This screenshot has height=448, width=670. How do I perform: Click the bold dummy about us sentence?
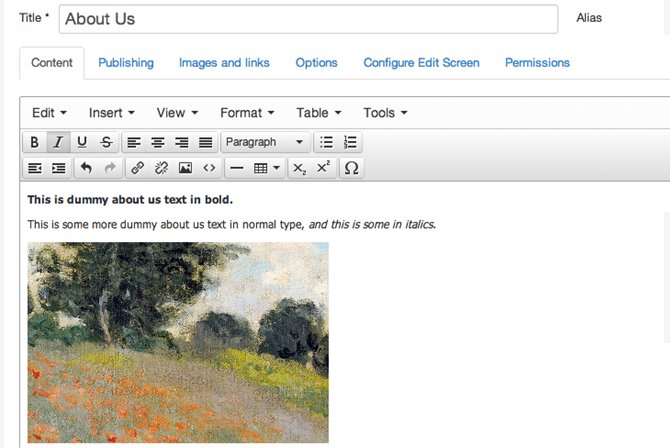click(130, 200)
